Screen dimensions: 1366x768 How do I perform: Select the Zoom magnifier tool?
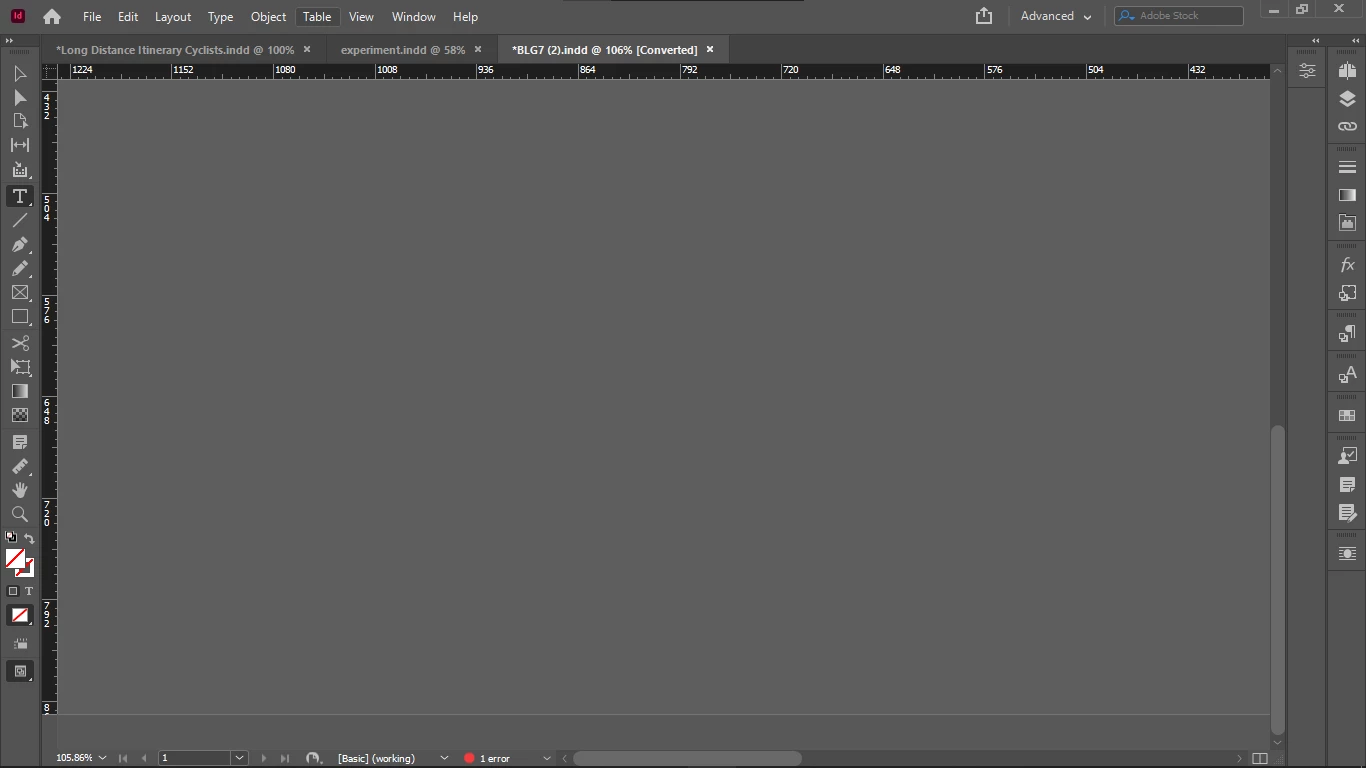tap(19, 514)
